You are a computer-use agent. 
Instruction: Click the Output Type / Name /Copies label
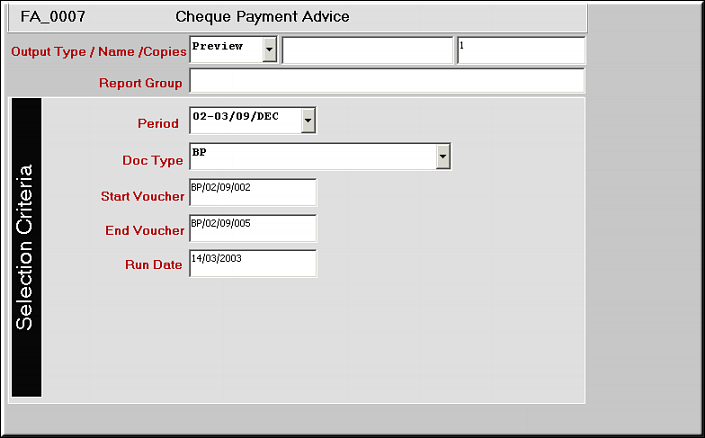98,52
